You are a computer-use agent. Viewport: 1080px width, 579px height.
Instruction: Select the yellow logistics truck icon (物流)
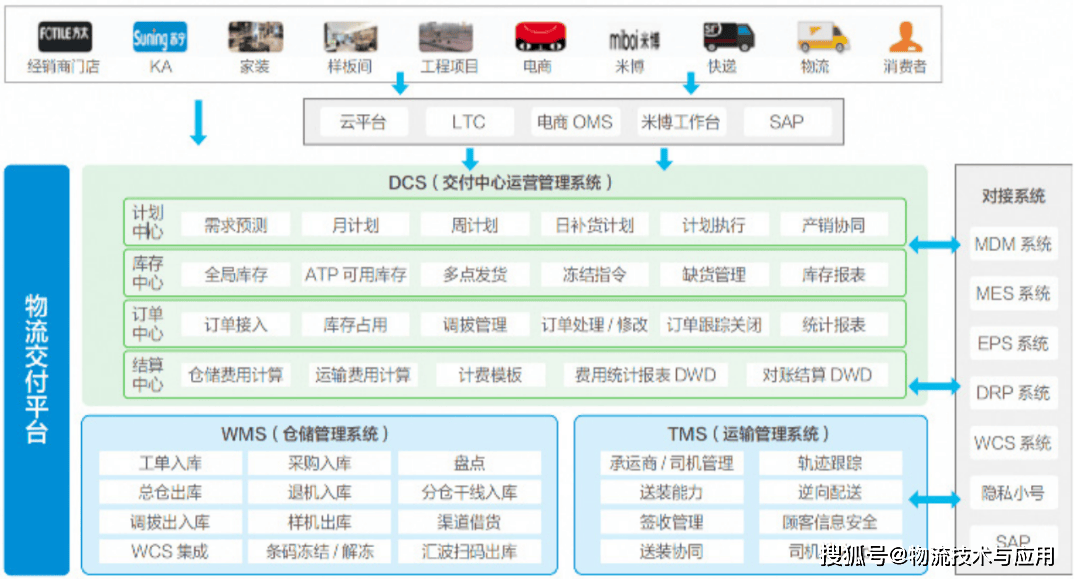click(822, 38)
